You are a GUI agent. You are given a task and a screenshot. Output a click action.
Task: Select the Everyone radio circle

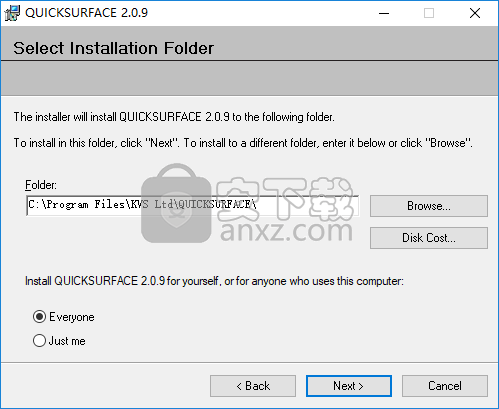(39, 316)
